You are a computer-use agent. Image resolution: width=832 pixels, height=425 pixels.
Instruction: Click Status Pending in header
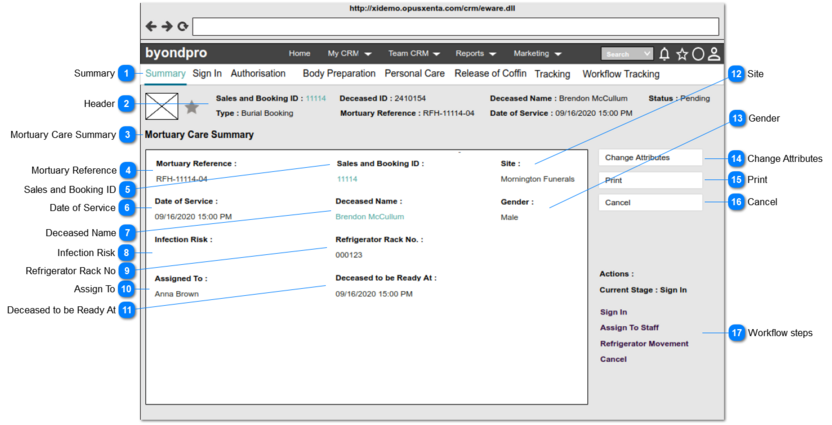679,98
